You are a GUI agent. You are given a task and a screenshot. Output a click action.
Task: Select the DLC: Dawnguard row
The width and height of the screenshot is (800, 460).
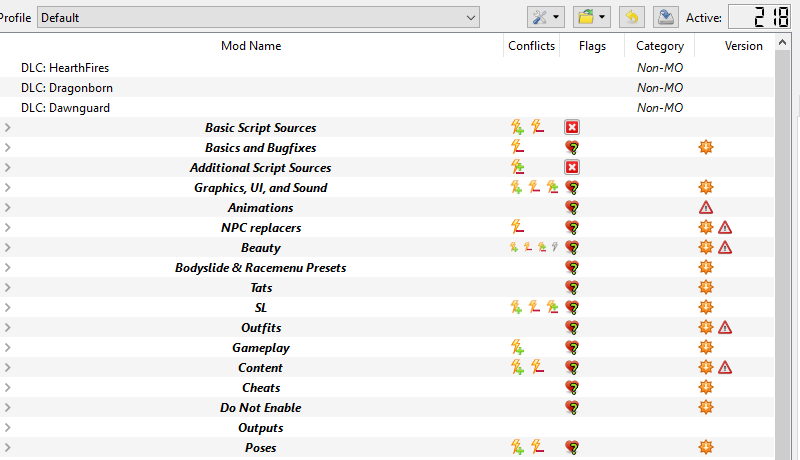coord(387,108)
